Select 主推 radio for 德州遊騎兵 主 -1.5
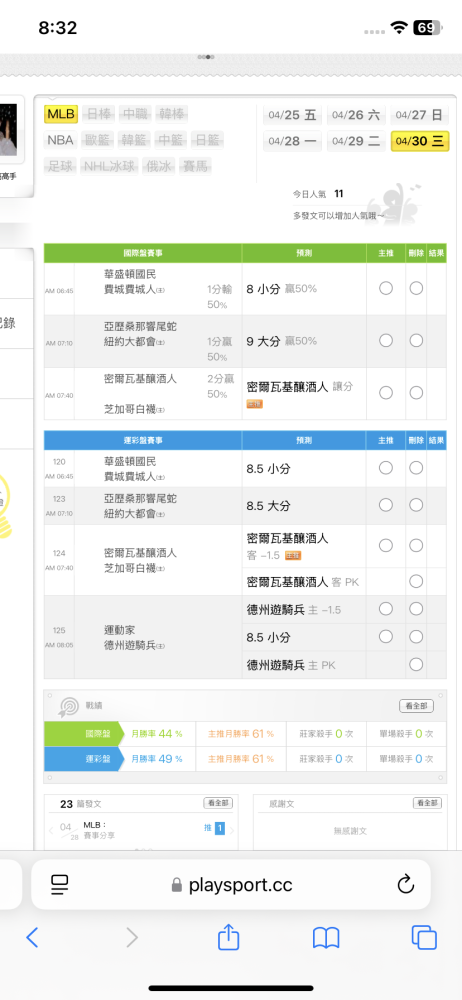 [x=385, y=609]
